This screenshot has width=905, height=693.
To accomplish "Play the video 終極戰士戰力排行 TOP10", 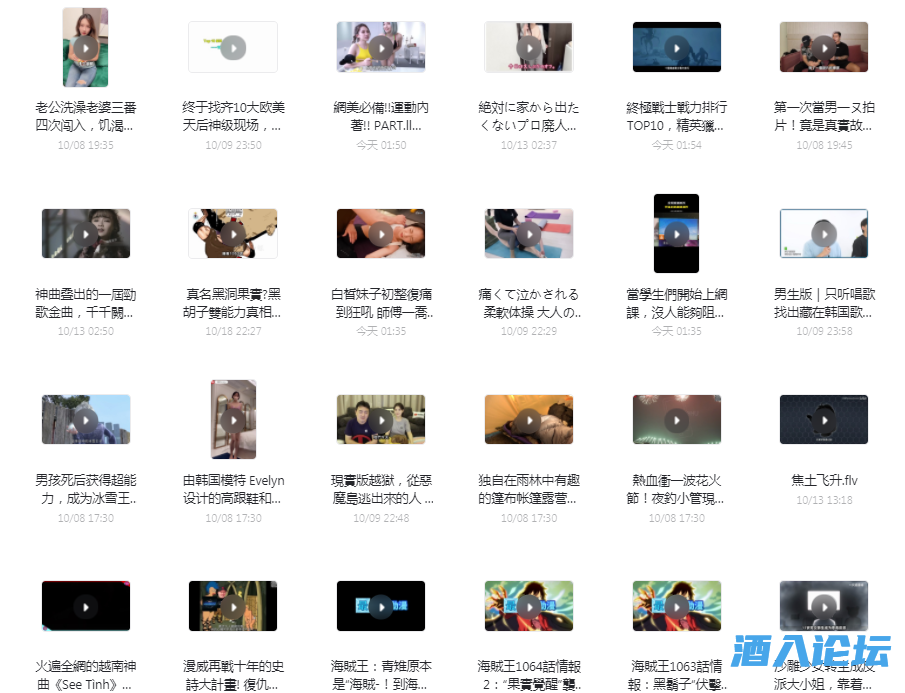I will [676, 48].
